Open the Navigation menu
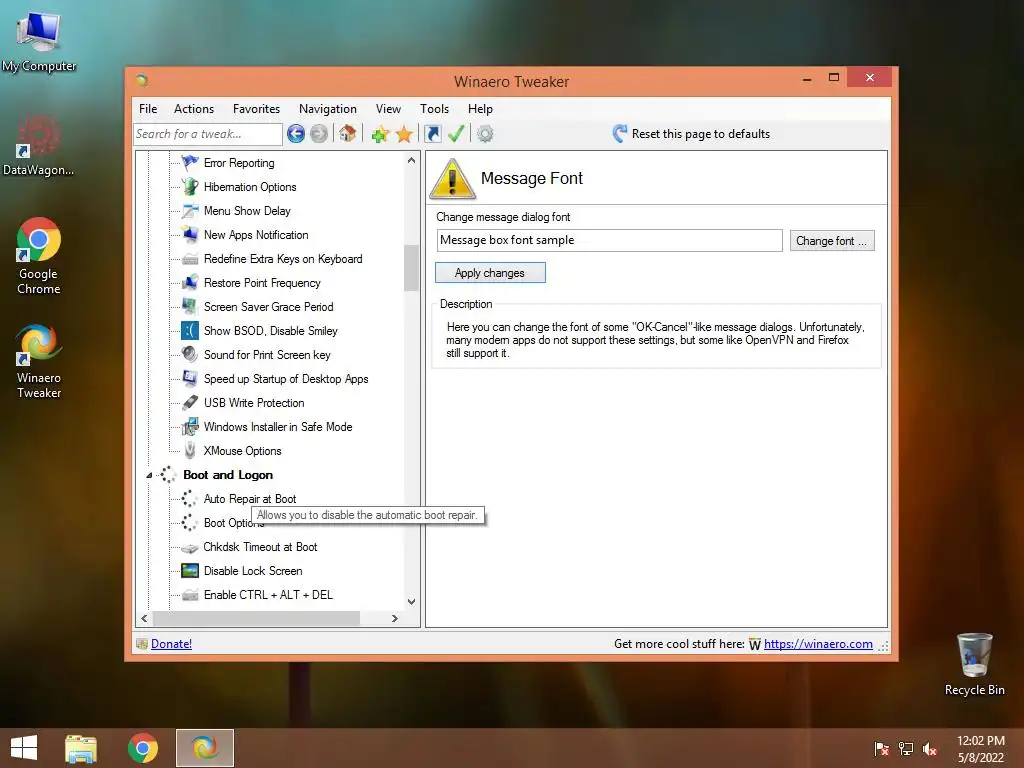The width and height of the screenshot is (1024, 768). click(x=328, y=109)
